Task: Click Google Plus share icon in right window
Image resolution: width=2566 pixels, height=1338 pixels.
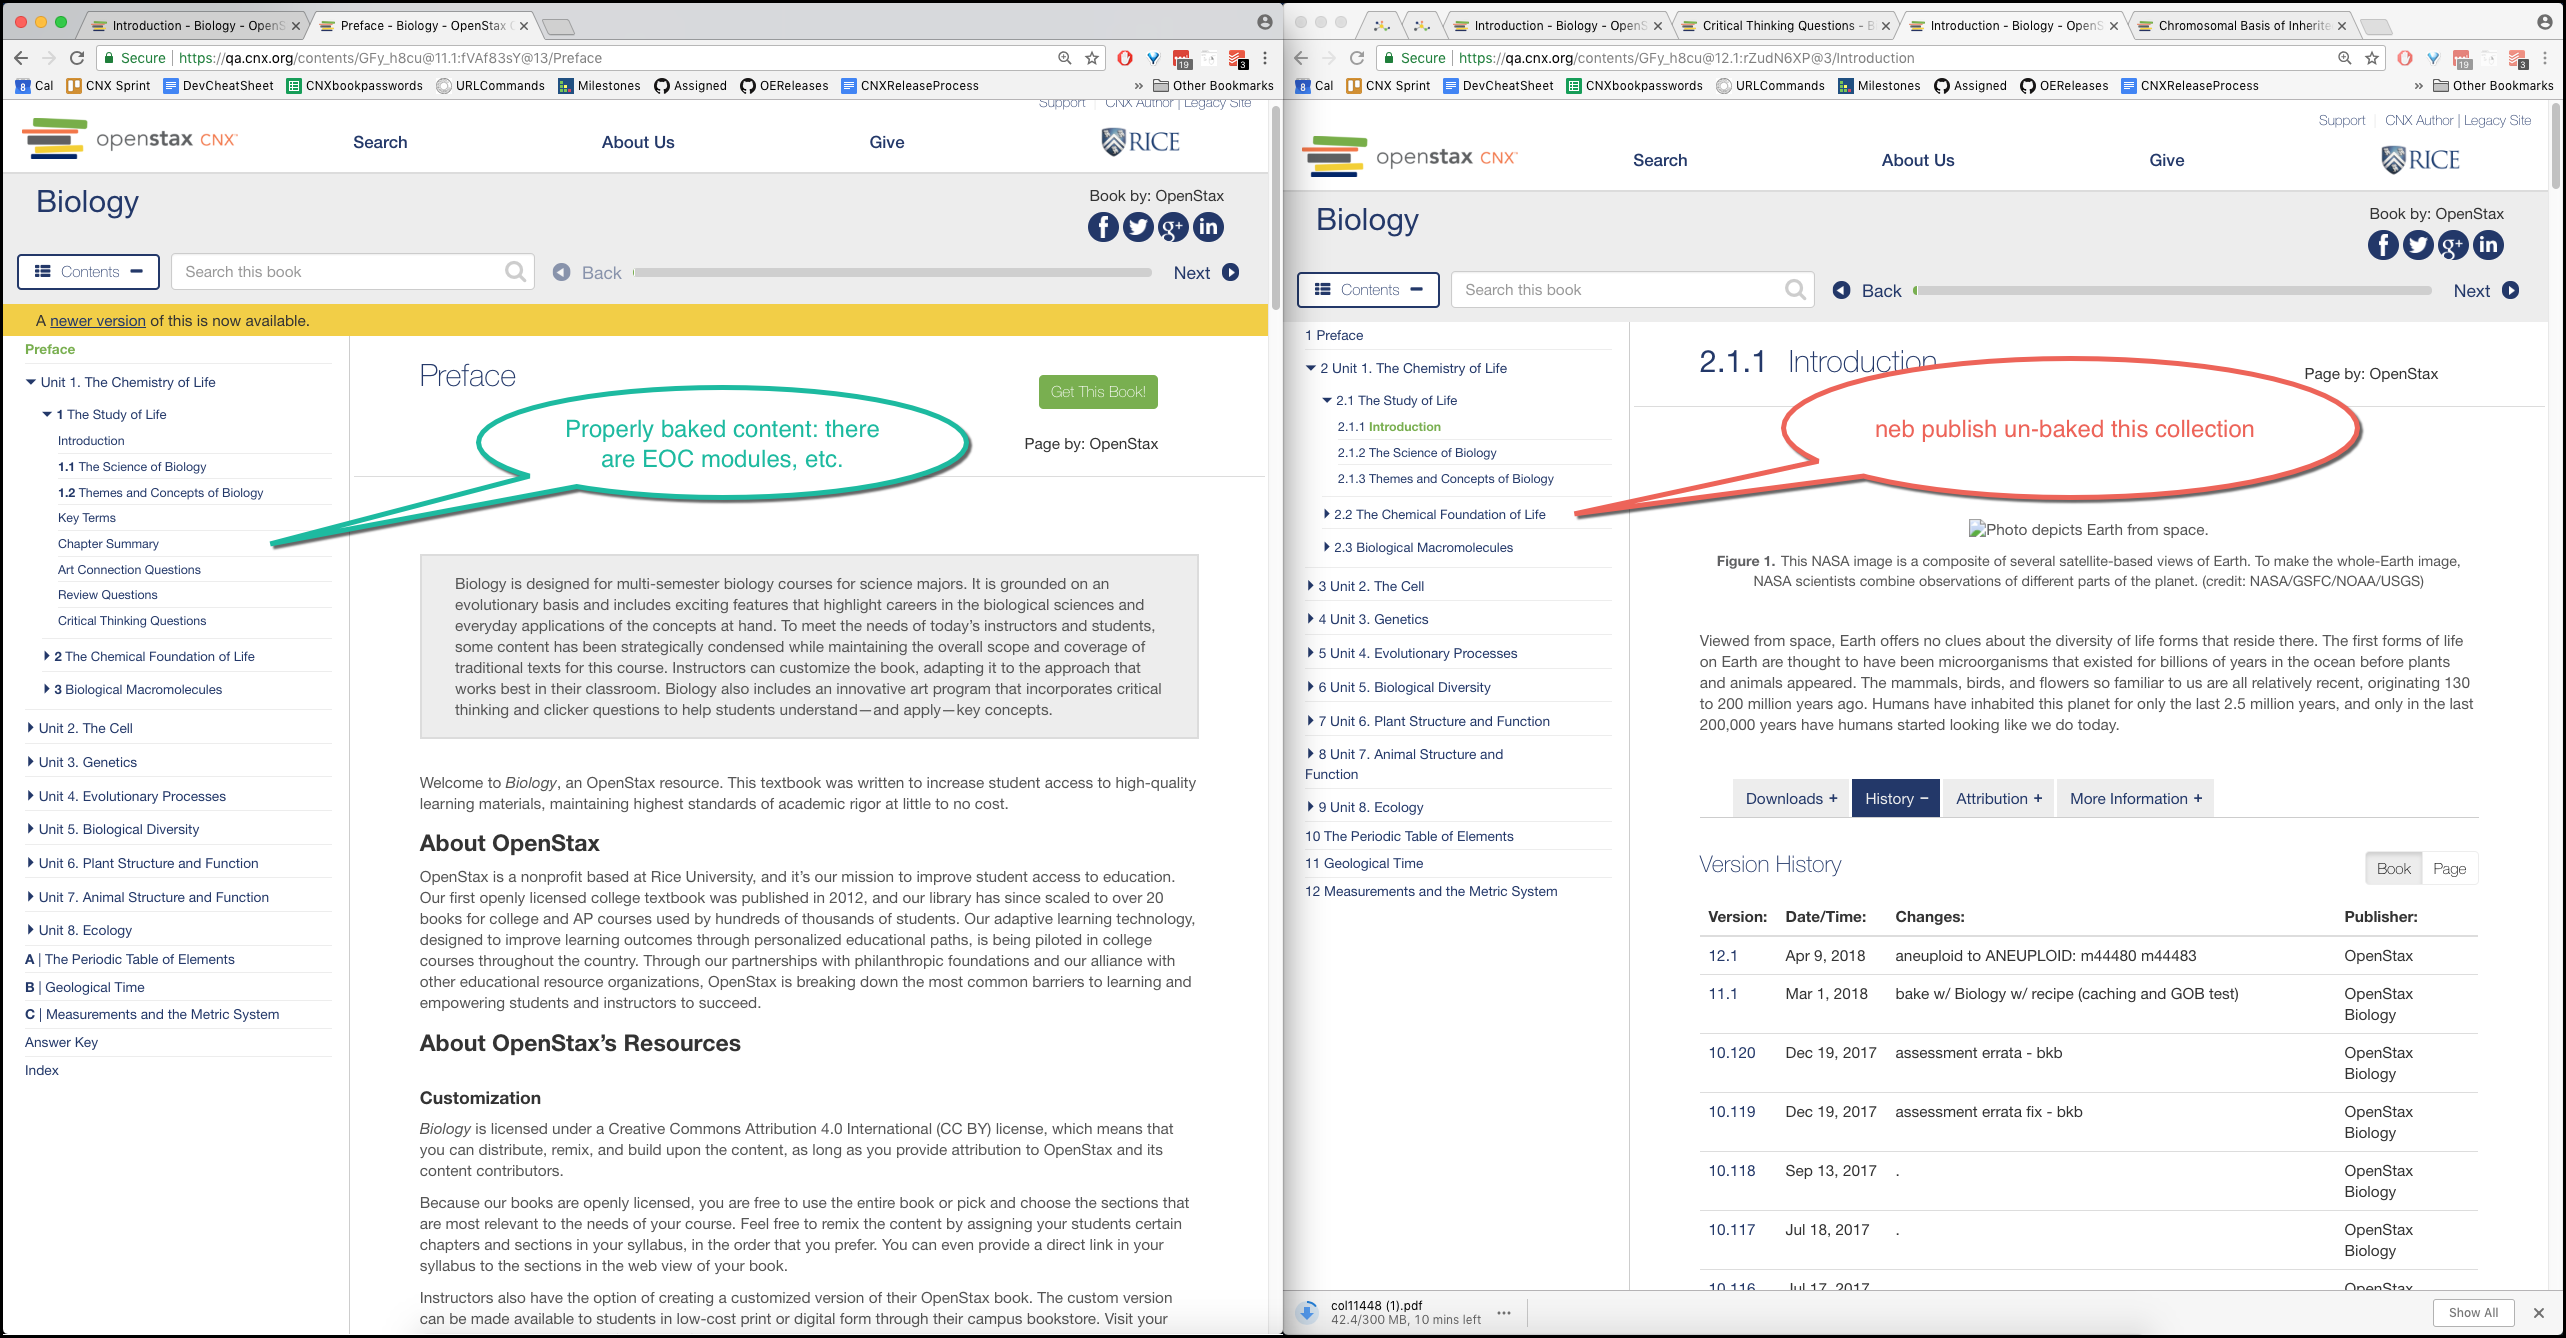Action: click(x=2452, y=245)
